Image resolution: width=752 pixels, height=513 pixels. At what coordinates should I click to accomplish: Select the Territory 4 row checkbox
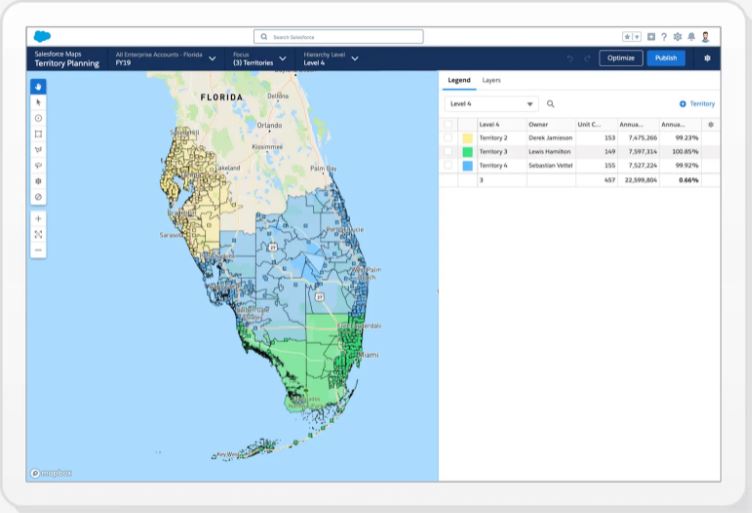[448, 165]
